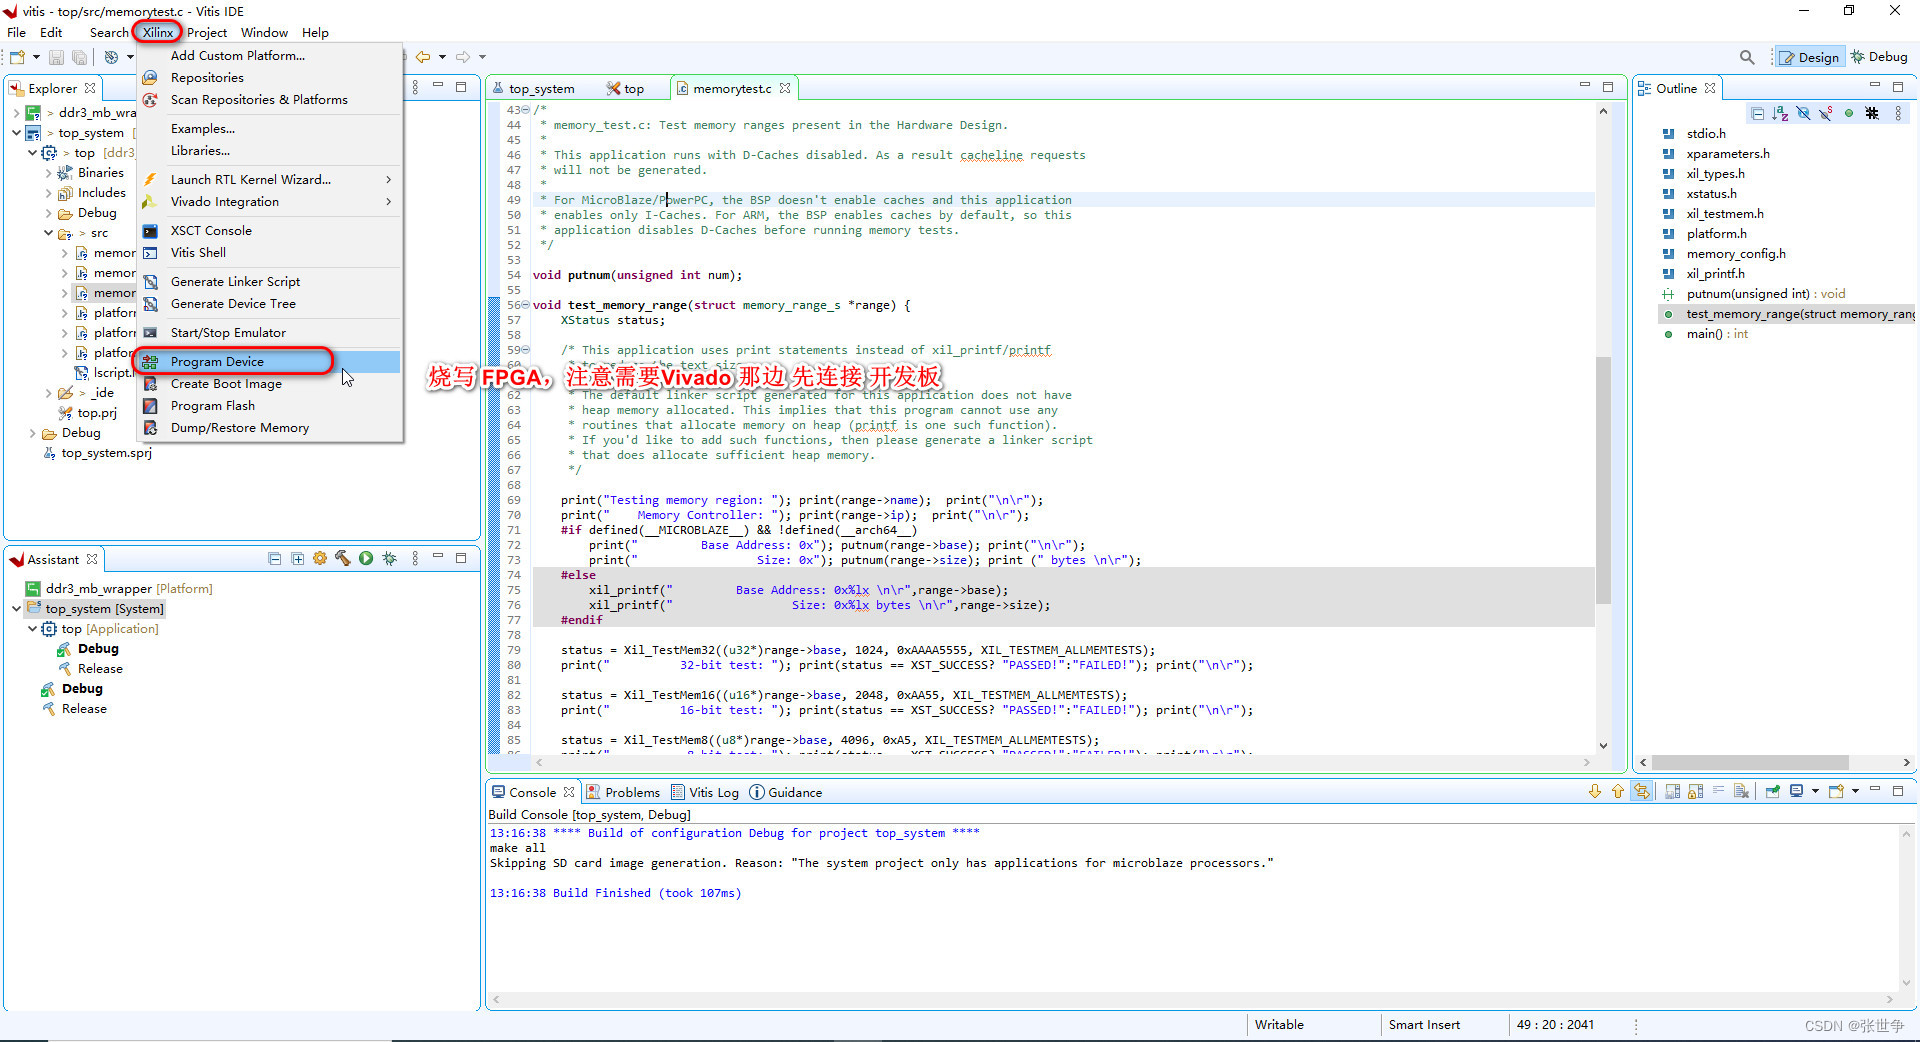Maximize the Console panel

1898,790
